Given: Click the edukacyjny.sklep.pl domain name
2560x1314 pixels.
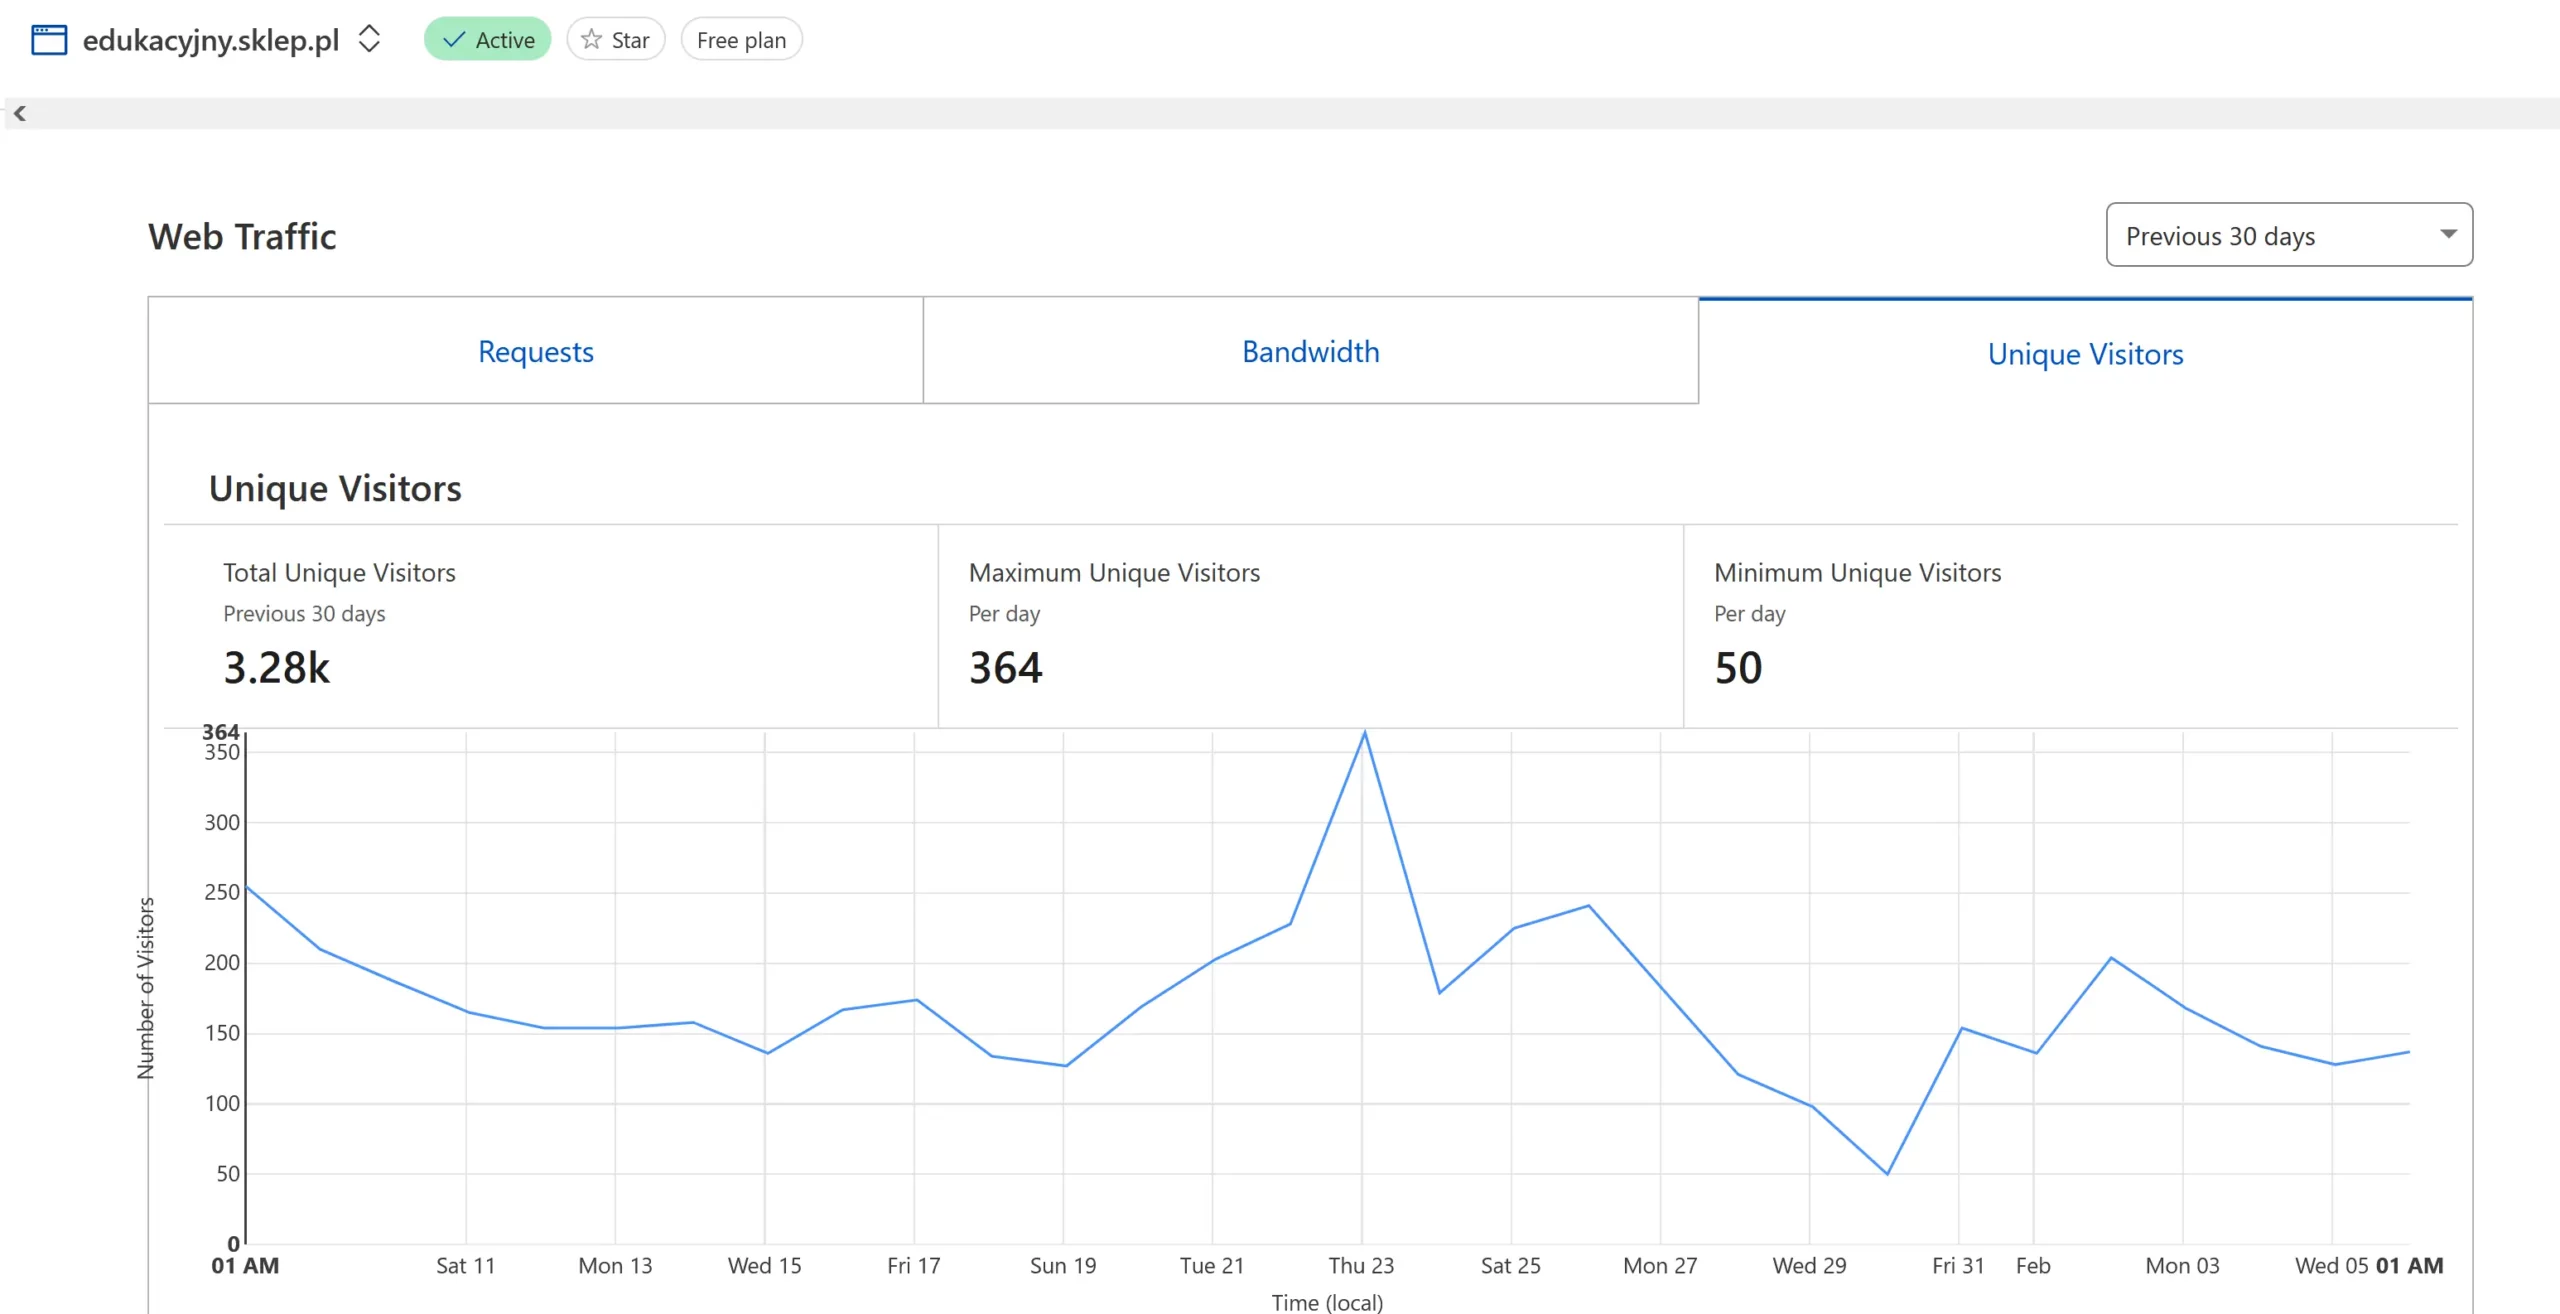Looking at the screenshot, I should coord(211,40).
